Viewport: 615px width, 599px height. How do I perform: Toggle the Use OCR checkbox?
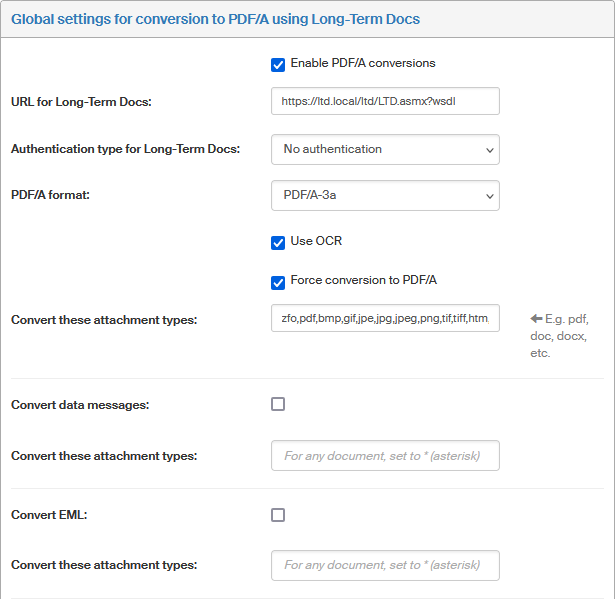pos(278,242)
